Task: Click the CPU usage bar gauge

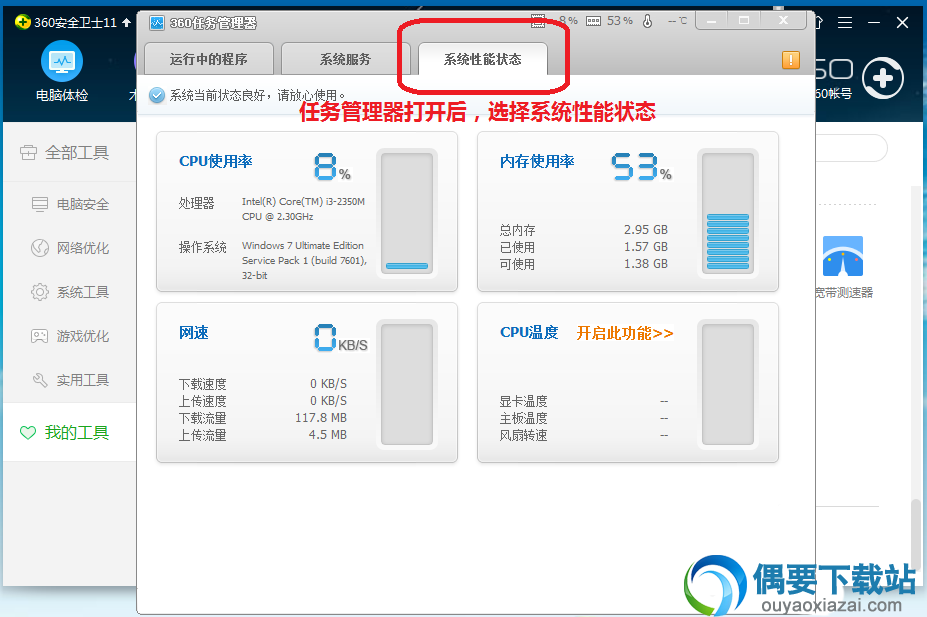Action: [407, 212]
